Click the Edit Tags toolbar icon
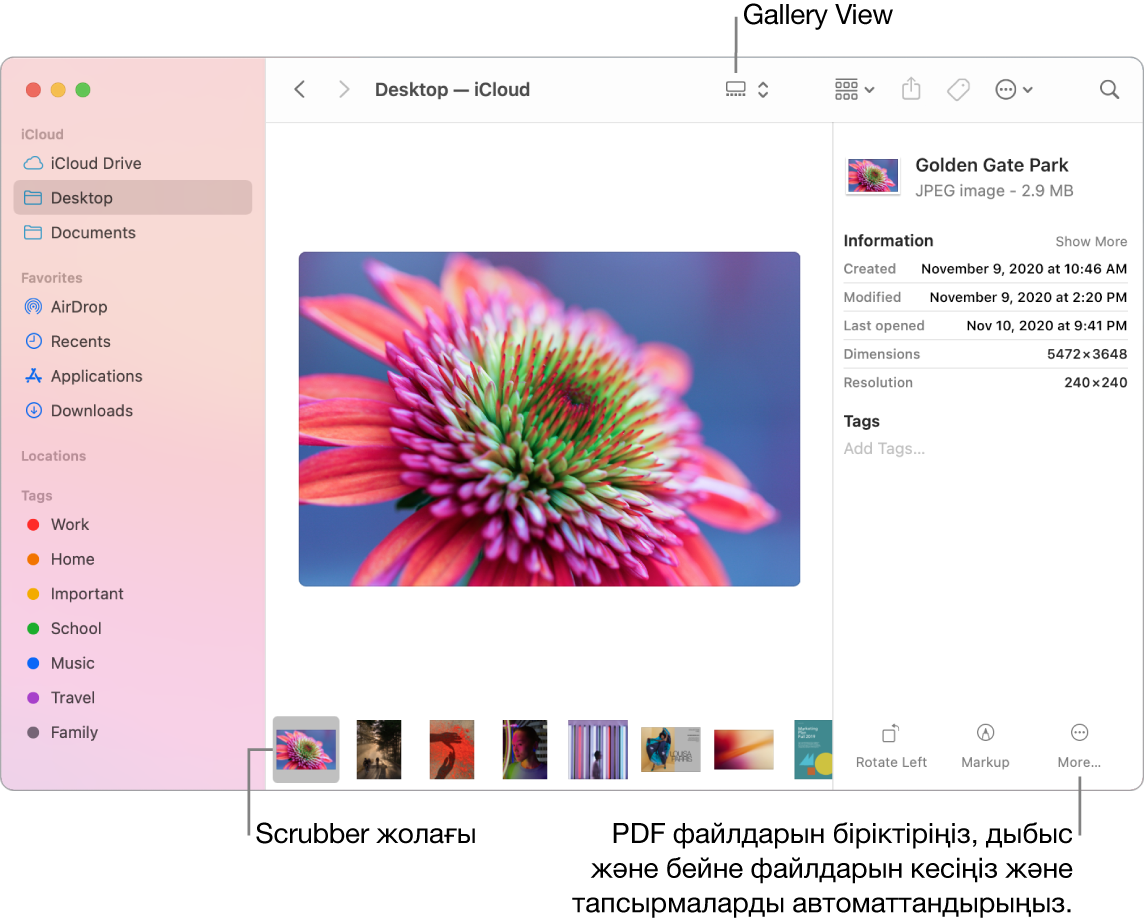 pos(958,90)
